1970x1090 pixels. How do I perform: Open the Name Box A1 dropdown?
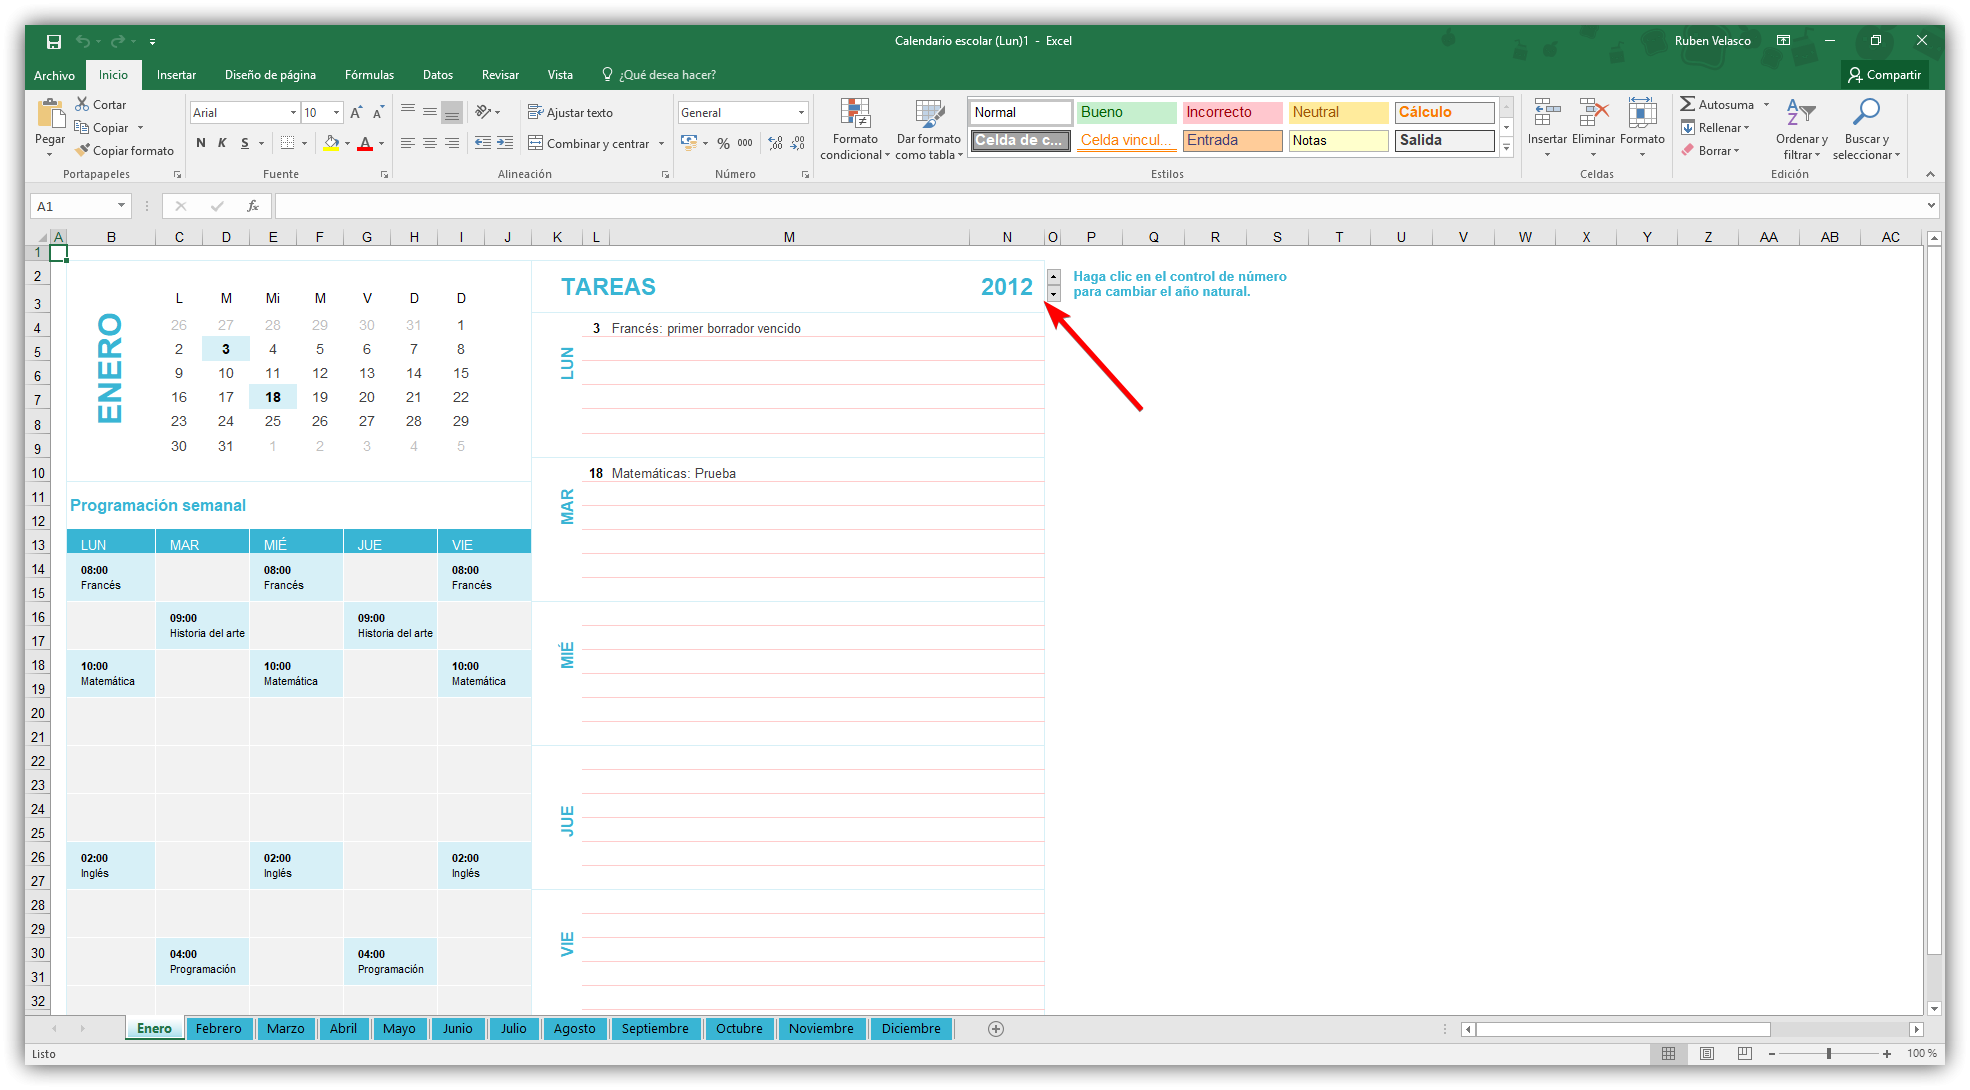pyautogui.click(x=121, y=206)
